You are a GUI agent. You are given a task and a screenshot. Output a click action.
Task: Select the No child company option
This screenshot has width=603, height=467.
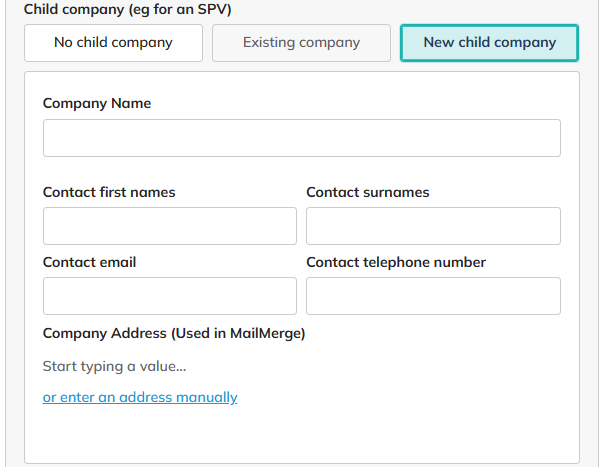click(x=113, y=43)
